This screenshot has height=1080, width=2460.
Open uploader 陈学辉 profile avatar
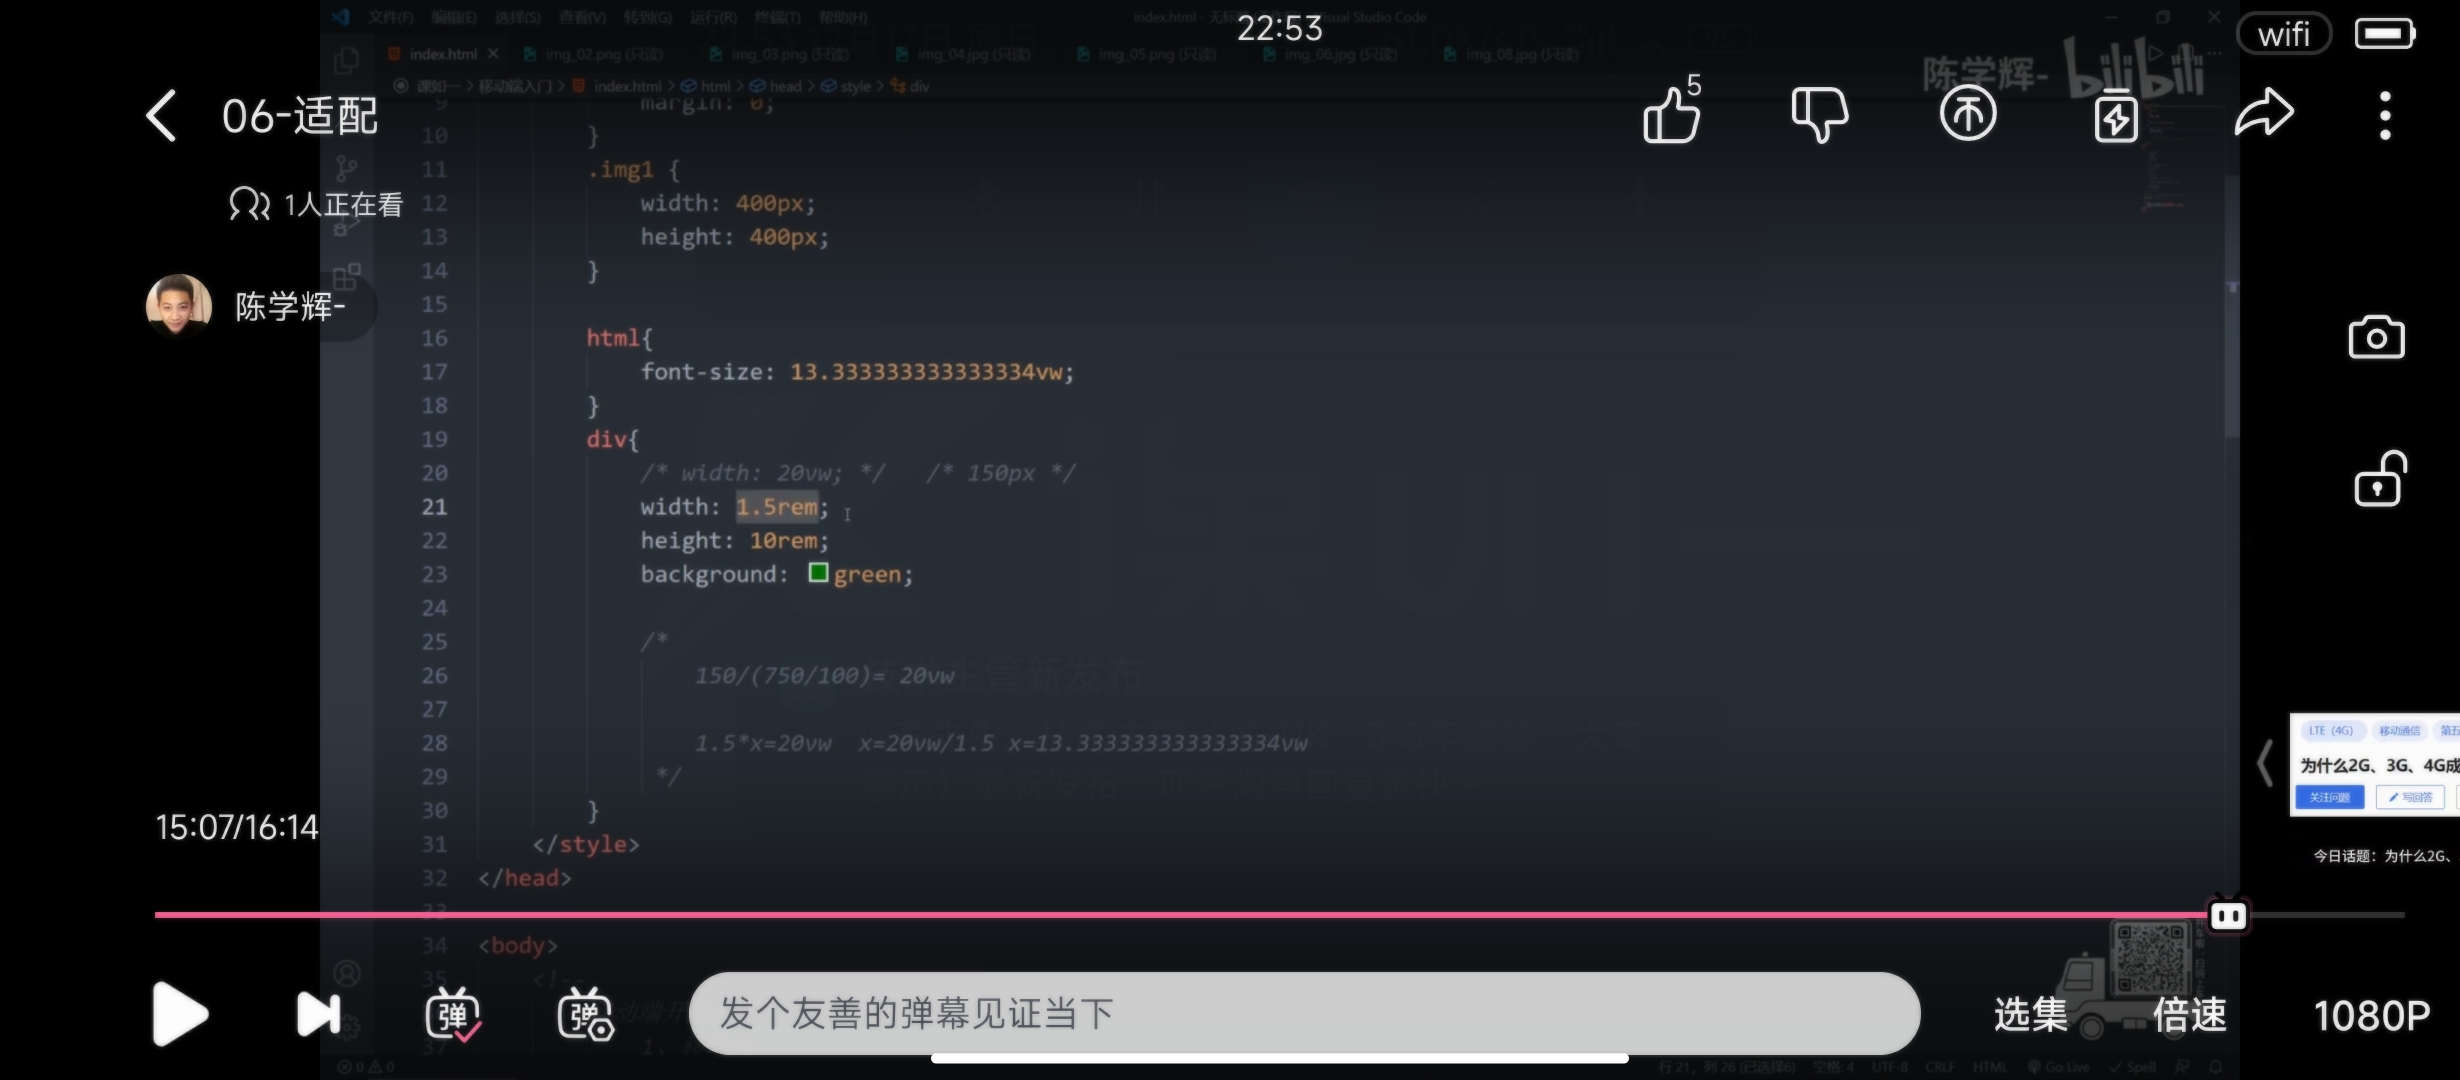click(179, 306)
